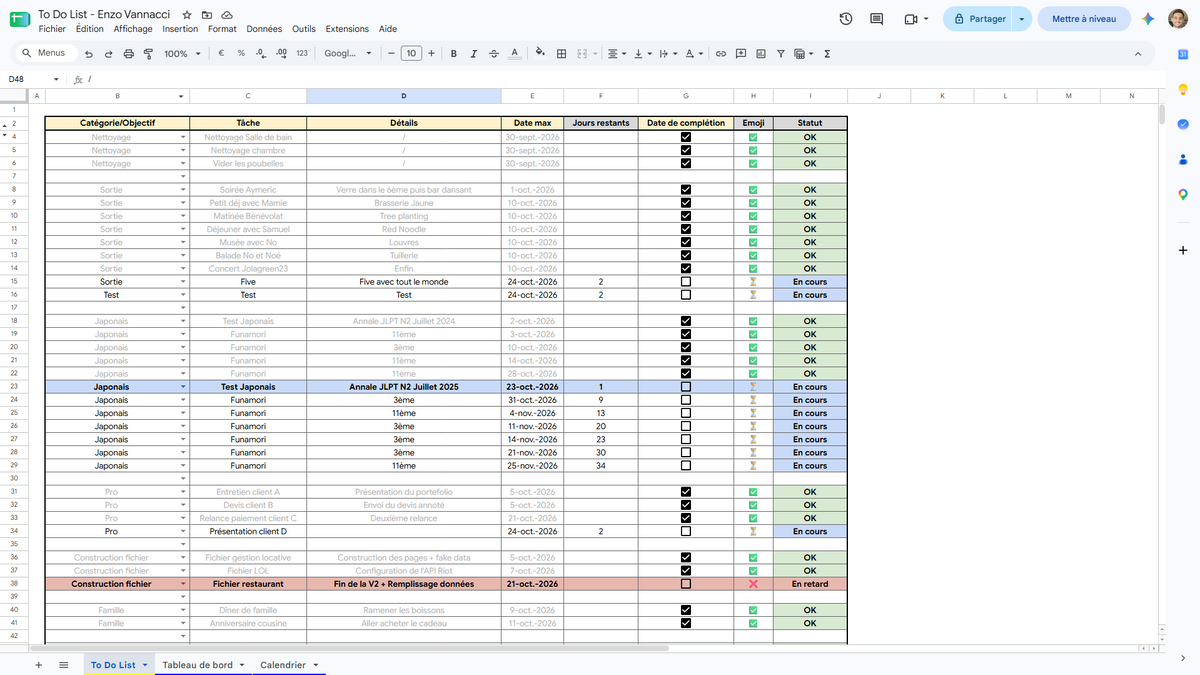
Task: Uncheck completion box for Soirée Aymeric
Action: pyautogui.click(x=686, y=189)
